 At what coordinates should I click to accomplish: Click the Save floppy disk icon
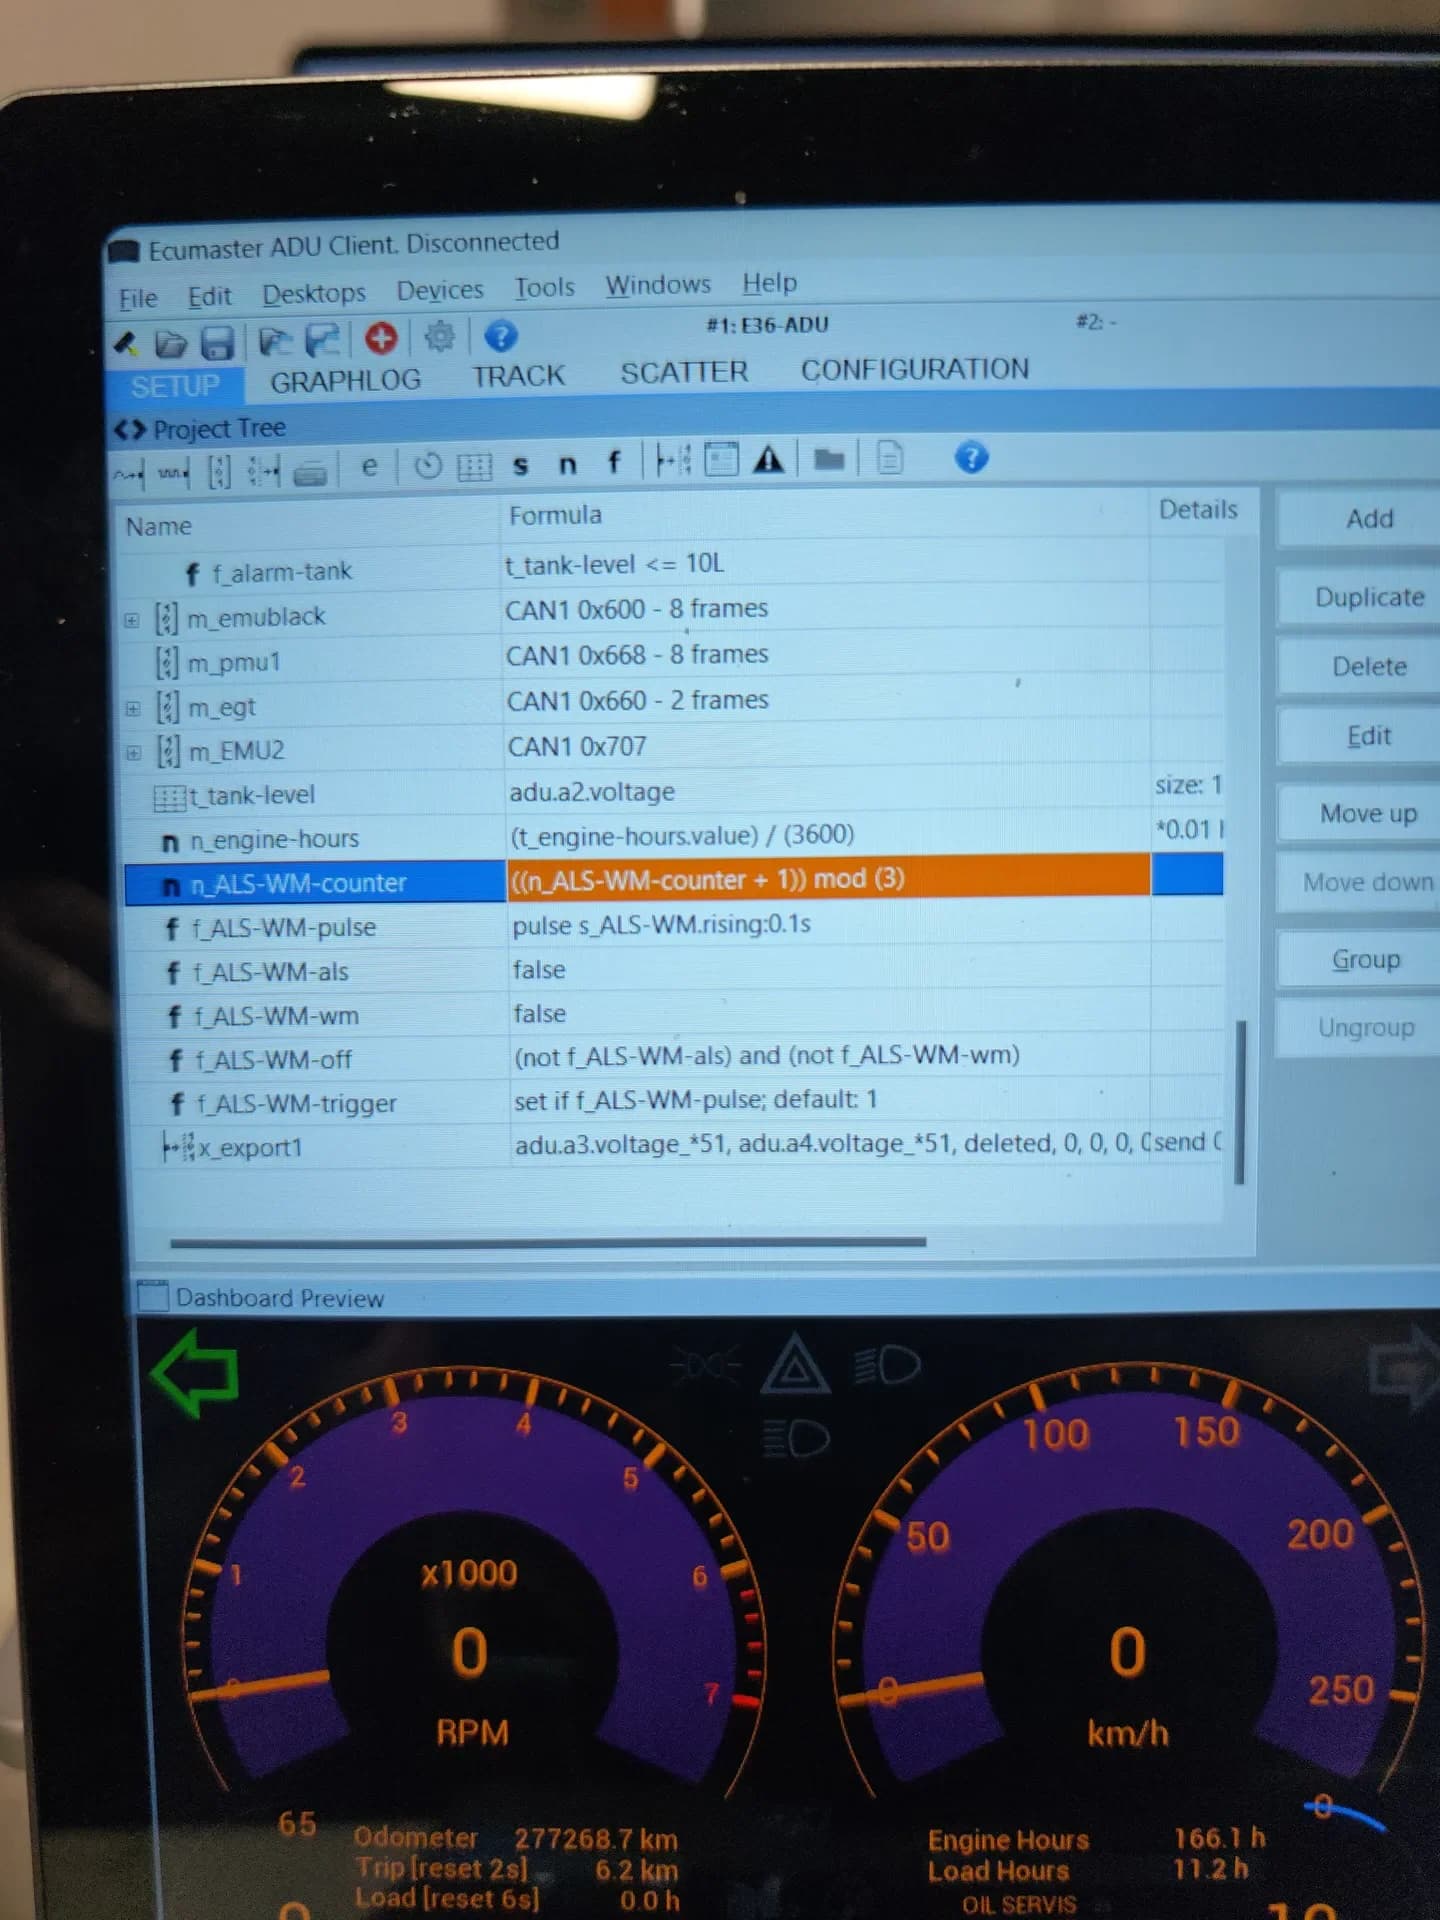(218, 343)
